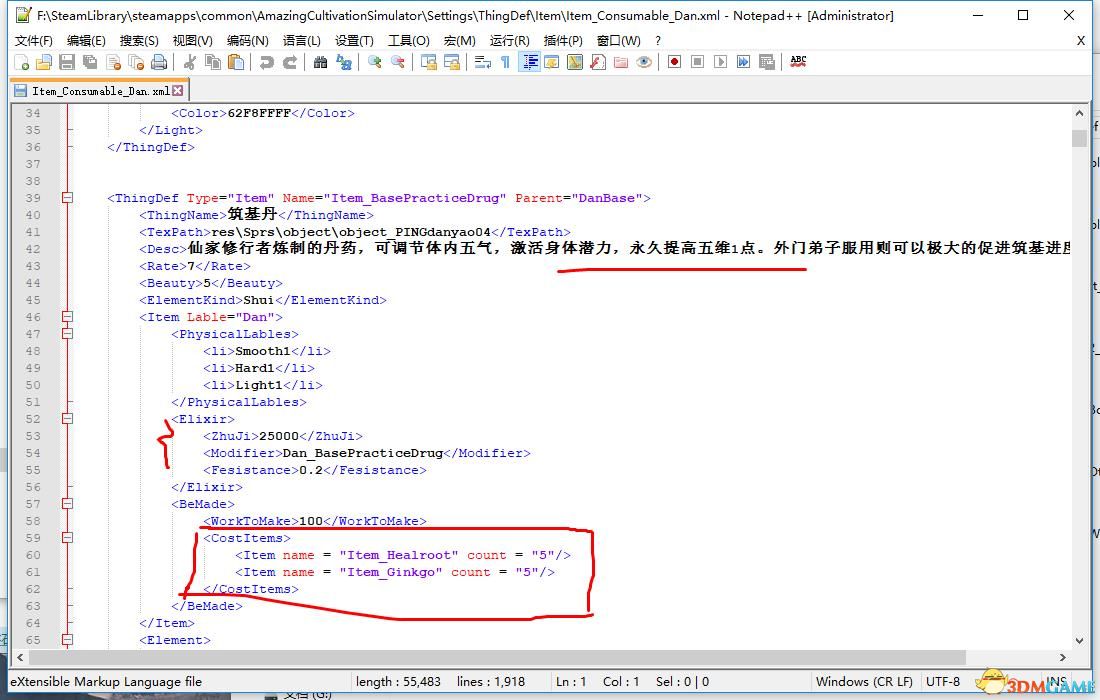Toggle the Show Indent Guide button
Screen dimensions: 1100x700
[529, 62]
